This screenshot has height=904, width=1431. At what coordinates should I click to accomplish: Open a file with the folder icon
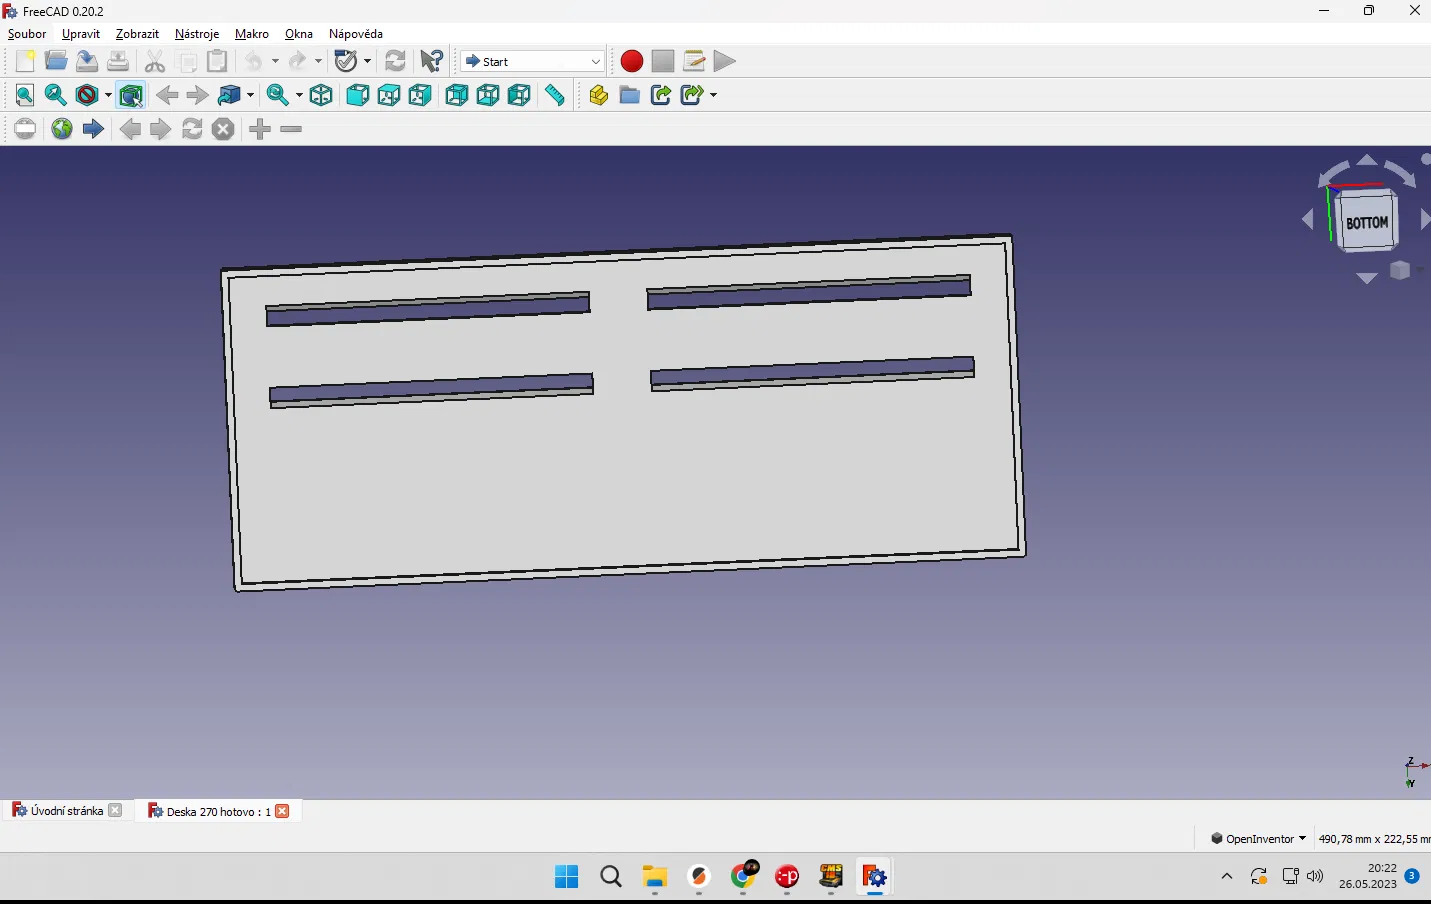pos(56,61)
